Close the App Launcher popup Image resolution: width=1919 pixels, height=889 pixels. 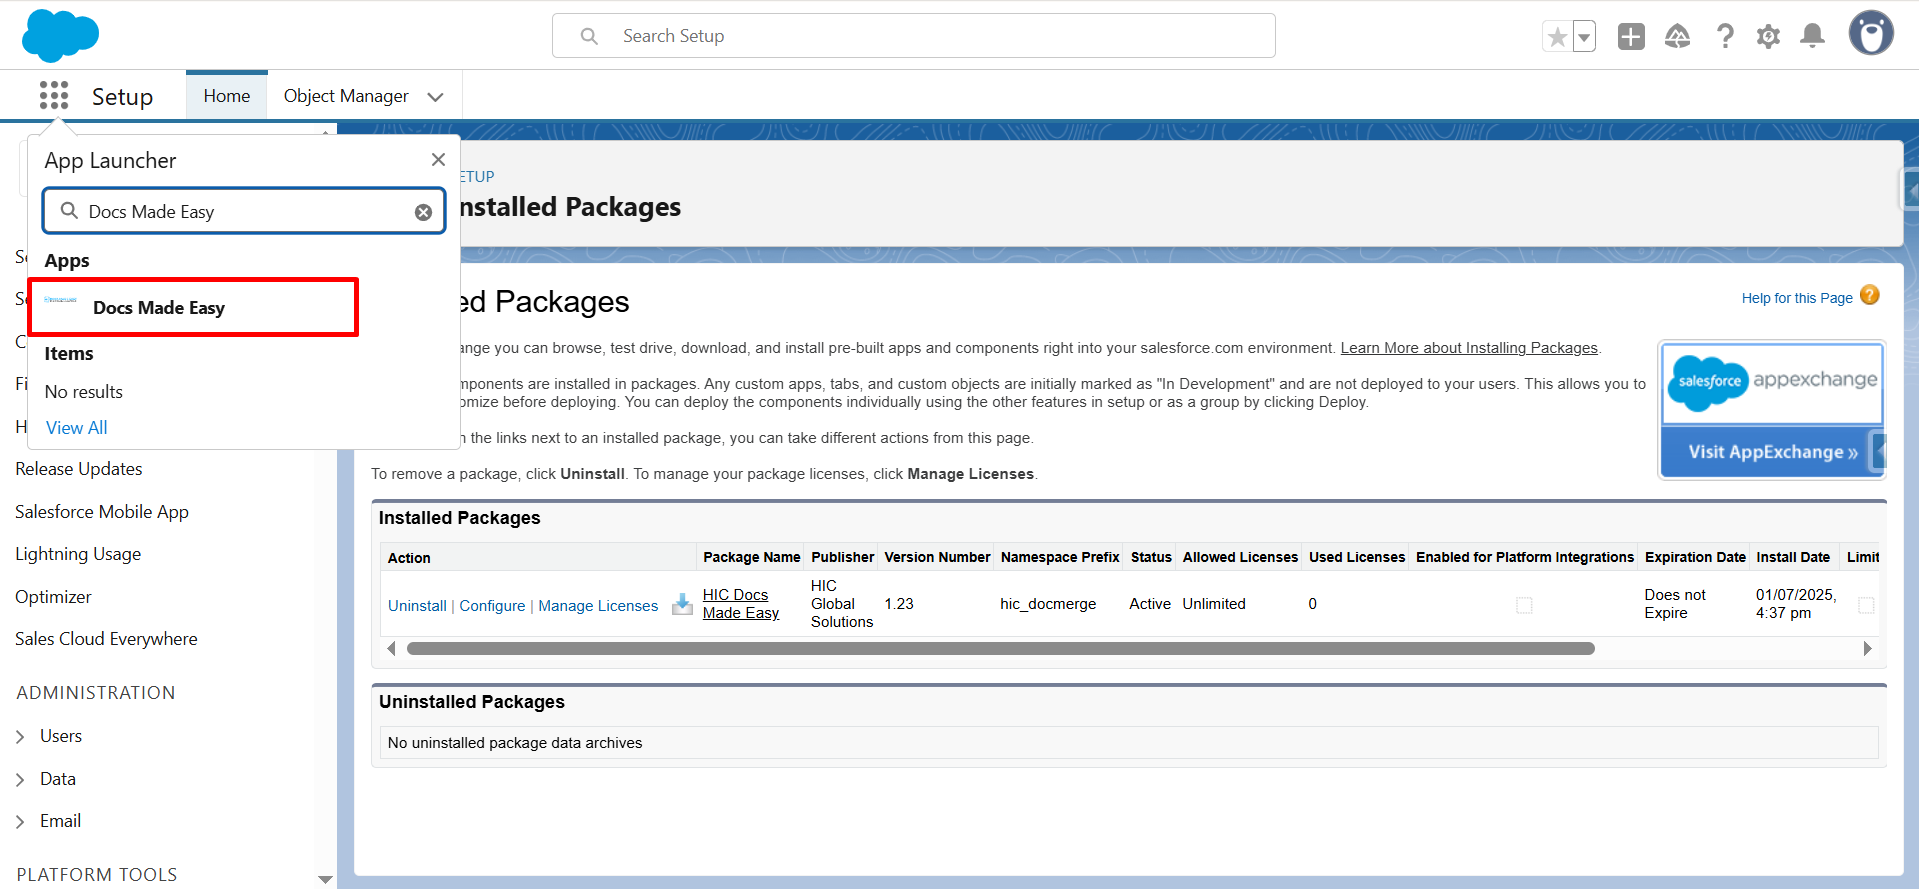438,160
